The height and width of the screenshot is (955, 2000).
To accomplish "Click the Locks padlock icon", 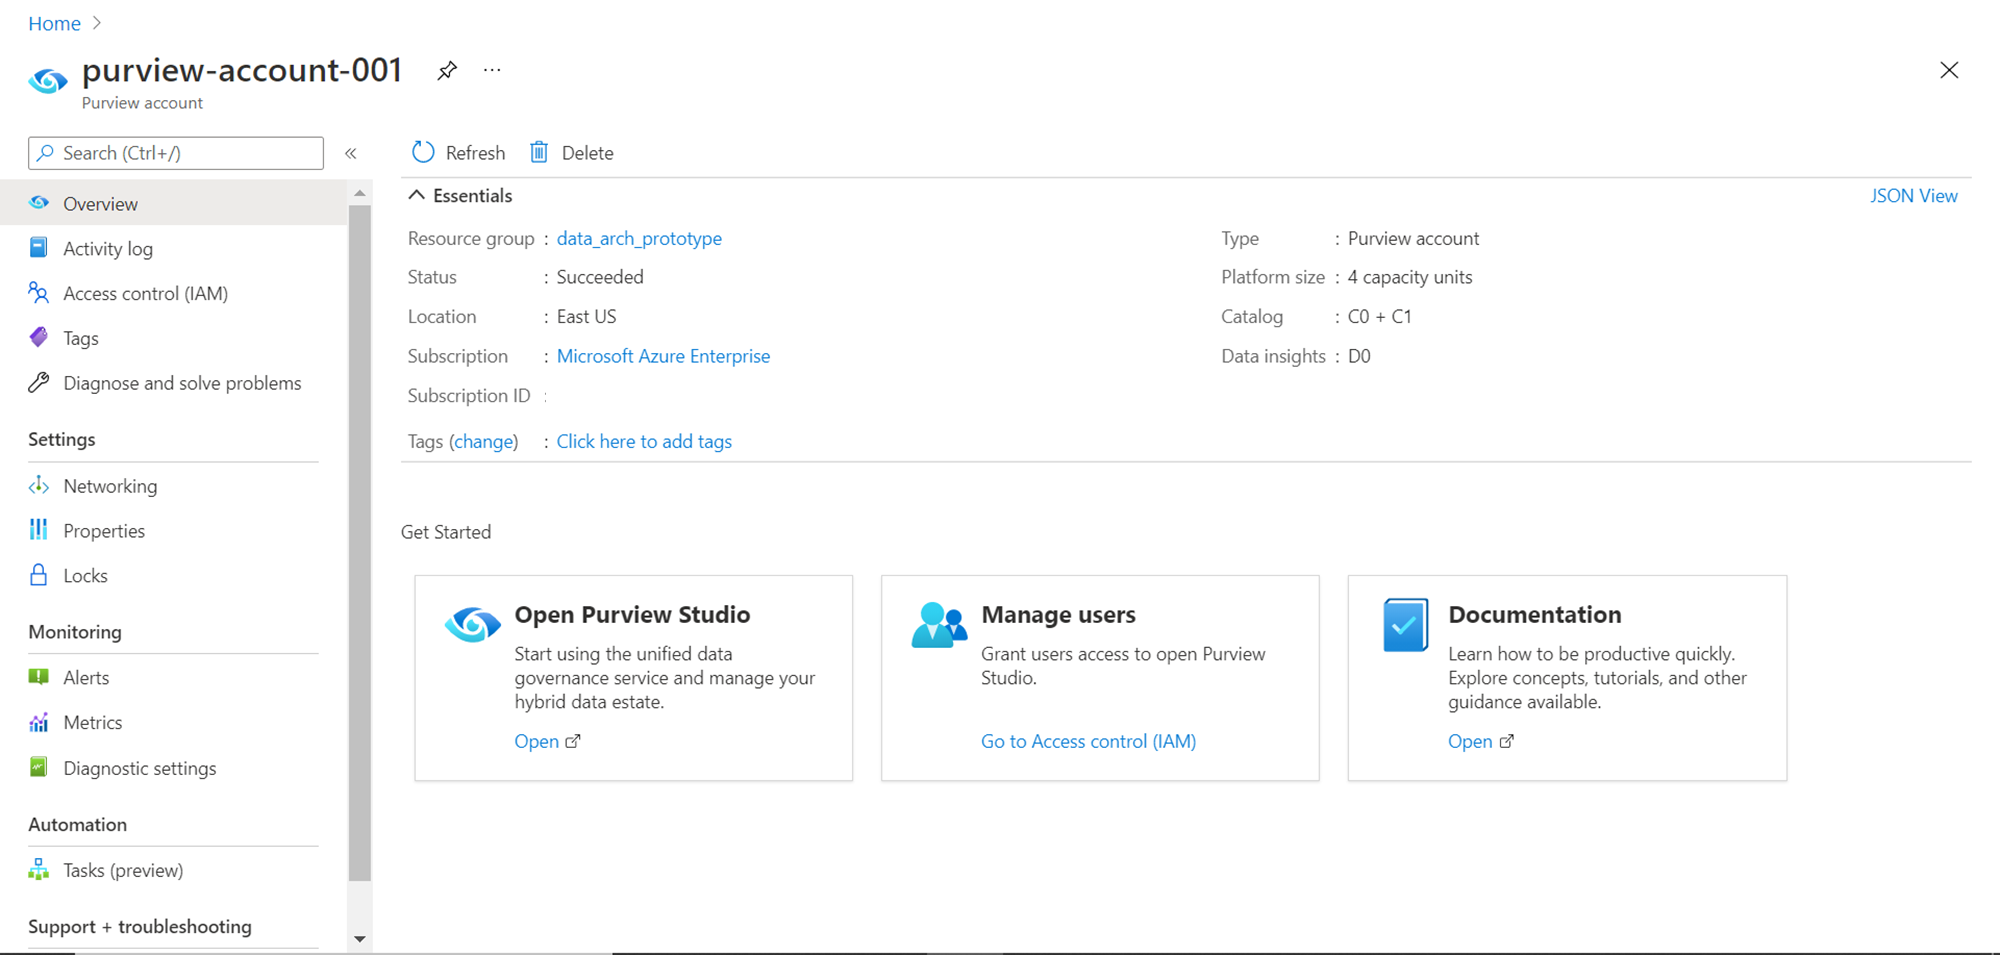I will pyautogui.click(x=39, y=575).
